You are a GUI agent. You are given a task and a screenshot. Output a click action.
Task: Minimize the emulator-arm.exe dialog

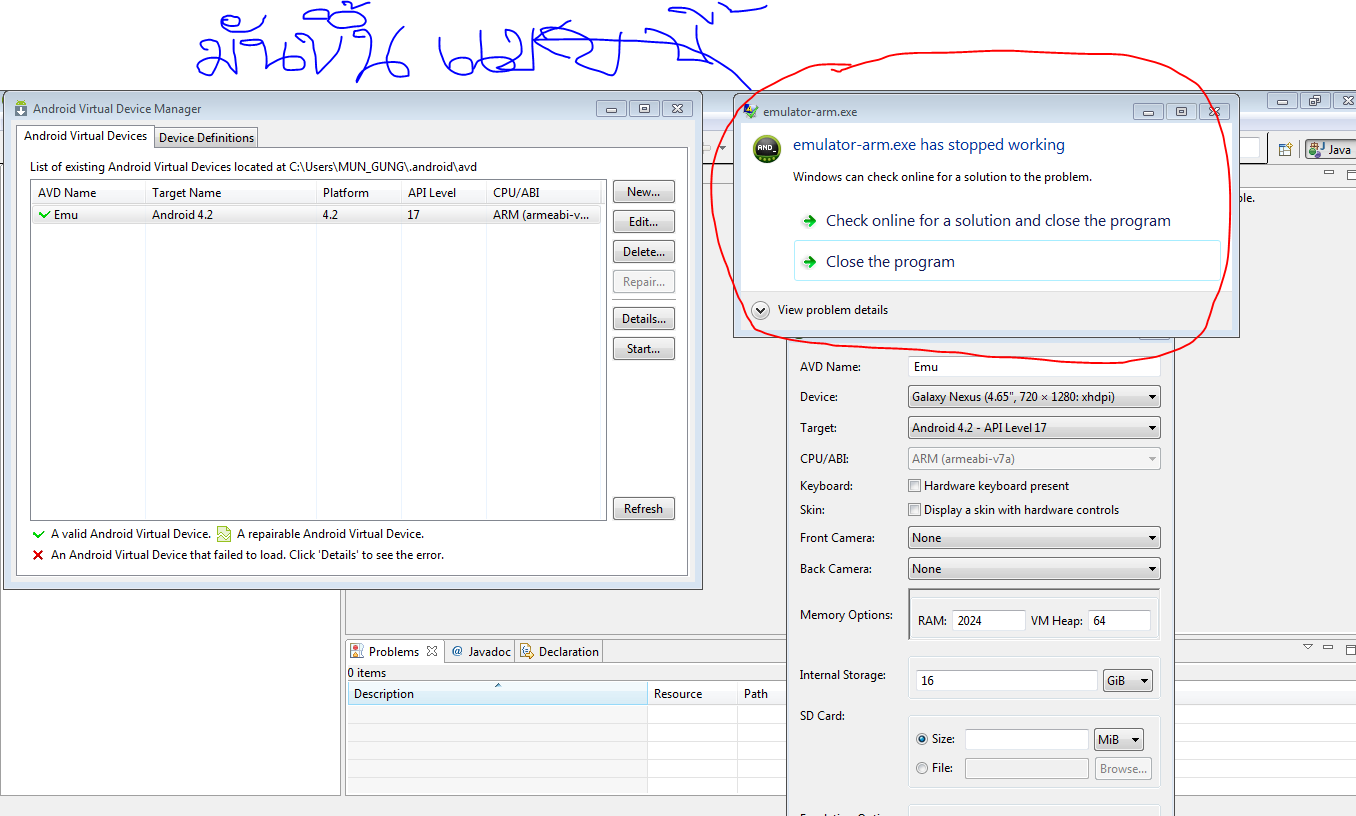click(1149, 112)
